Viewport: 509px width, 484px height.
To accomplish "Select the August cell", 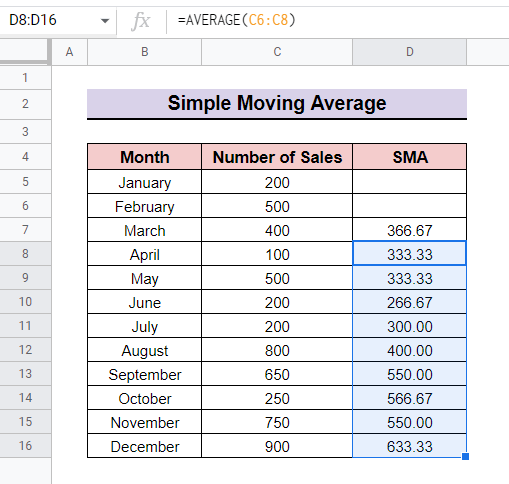I will [x=144, y=350].
